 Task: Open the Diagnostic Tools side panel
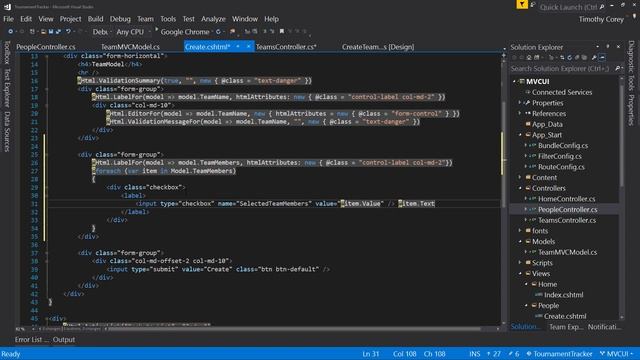pyautogui.click(x=631, y=65)
